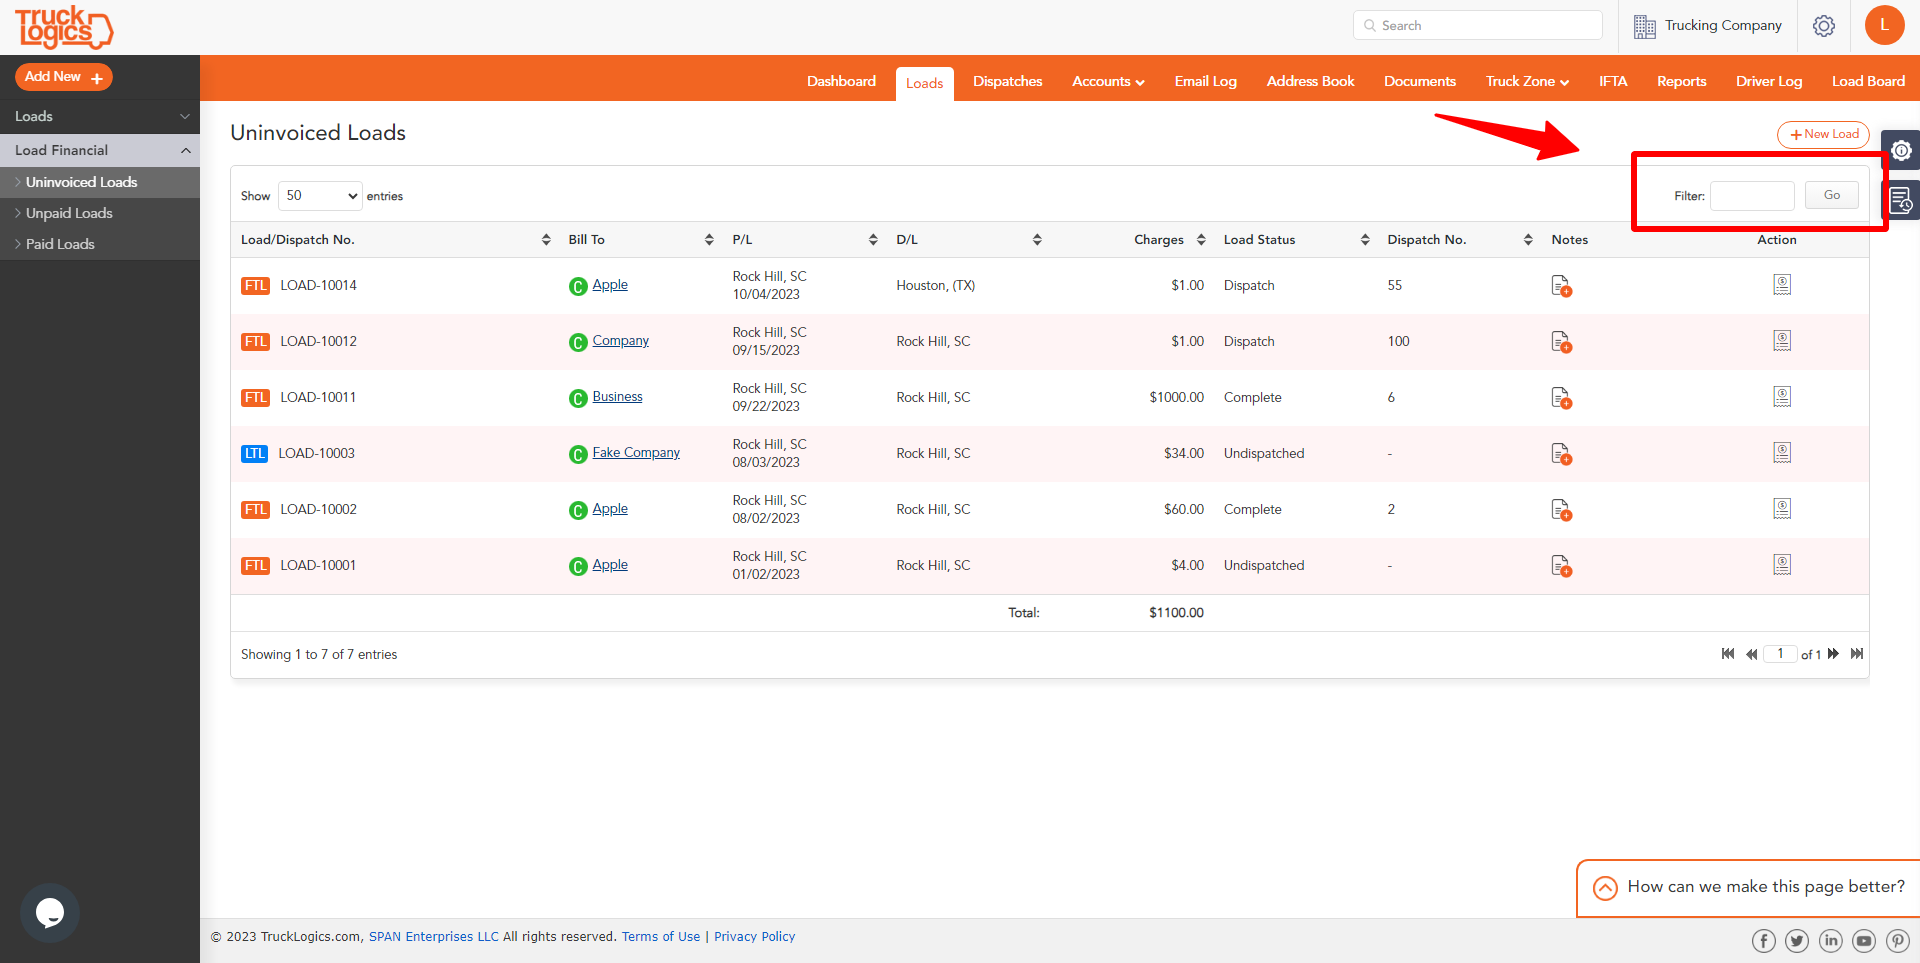1920x963 pixels.
Task: Click the TruckLogics logo
Action: [64, 27]
